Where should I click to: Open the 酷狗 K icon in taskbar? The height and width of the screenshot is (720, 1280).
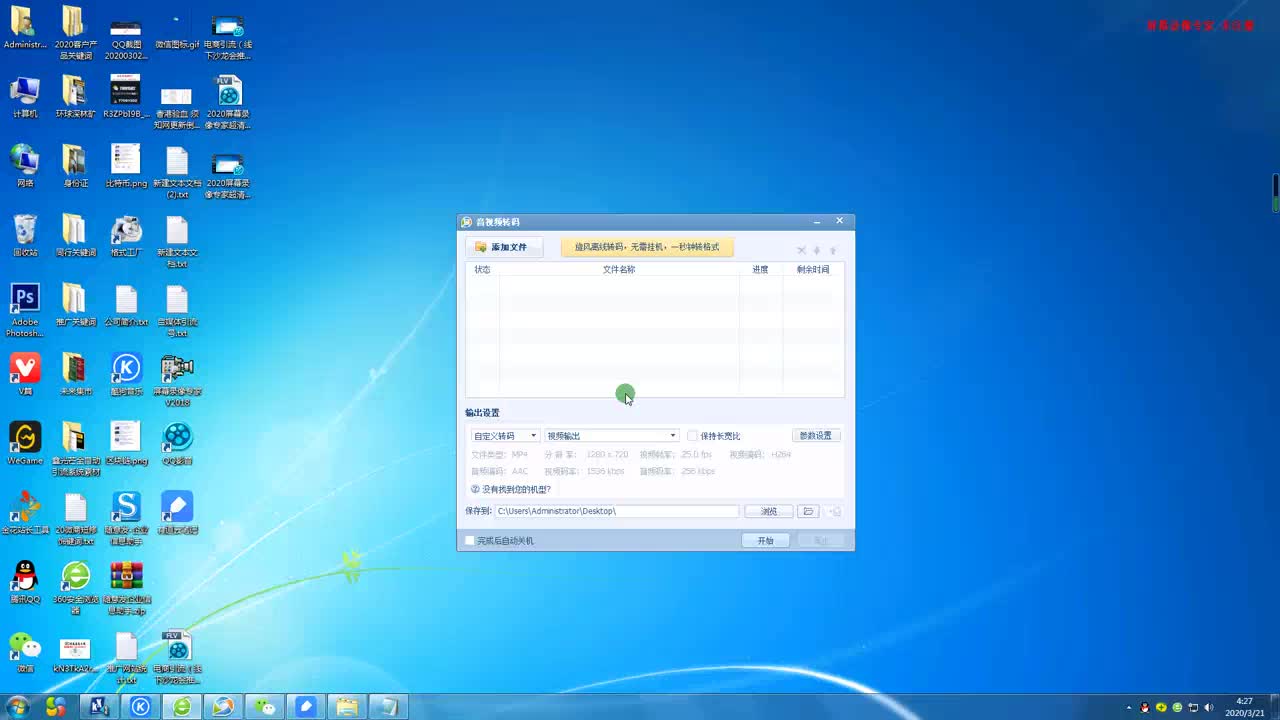(141, 707)
